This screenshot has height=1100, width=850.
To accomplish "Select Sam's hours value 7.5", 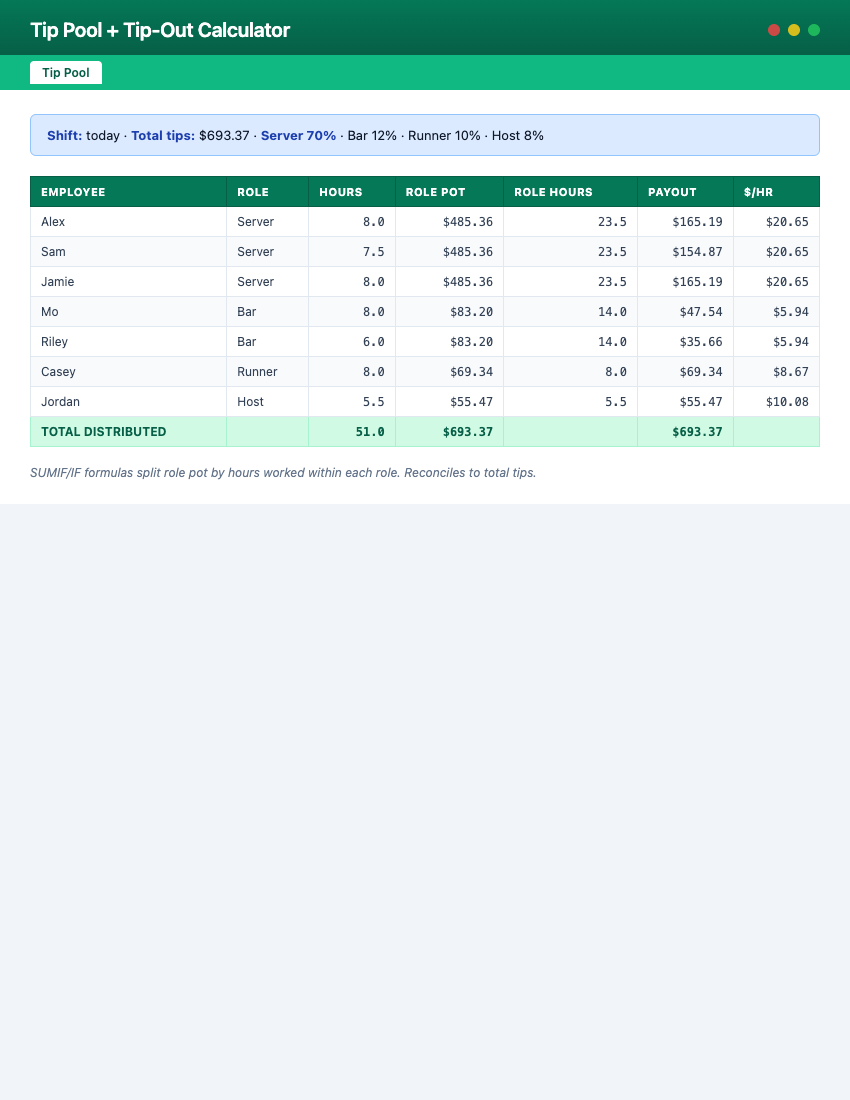I will (x=352, y=252).
